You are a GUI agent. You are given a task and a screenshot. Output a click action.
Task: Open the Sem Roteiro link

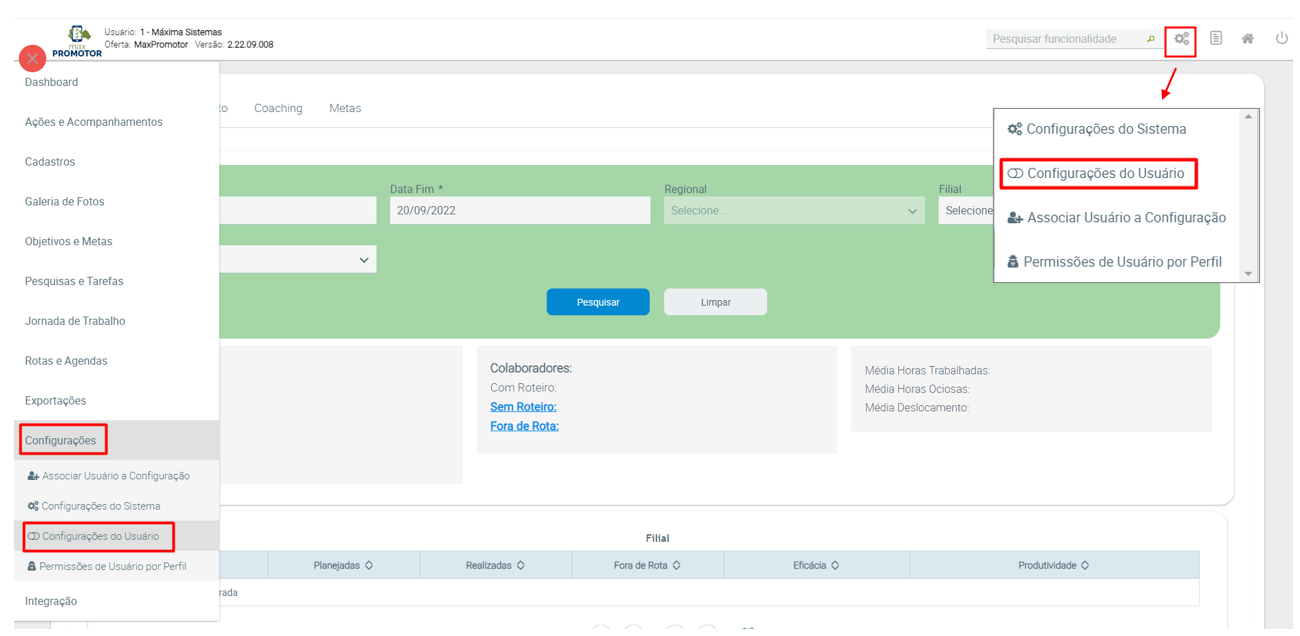tap(523, 407)
